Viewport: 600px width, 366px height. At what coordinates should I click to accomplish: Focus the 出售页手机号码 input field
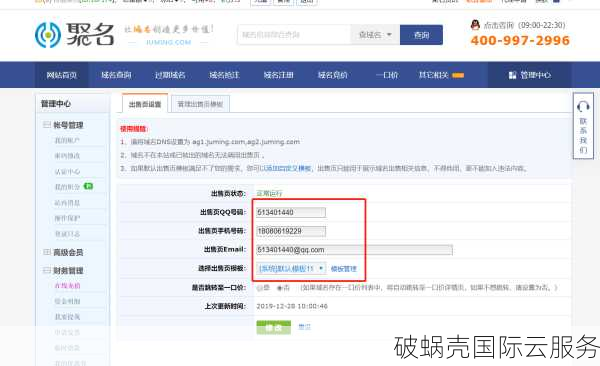coord(291,231)
